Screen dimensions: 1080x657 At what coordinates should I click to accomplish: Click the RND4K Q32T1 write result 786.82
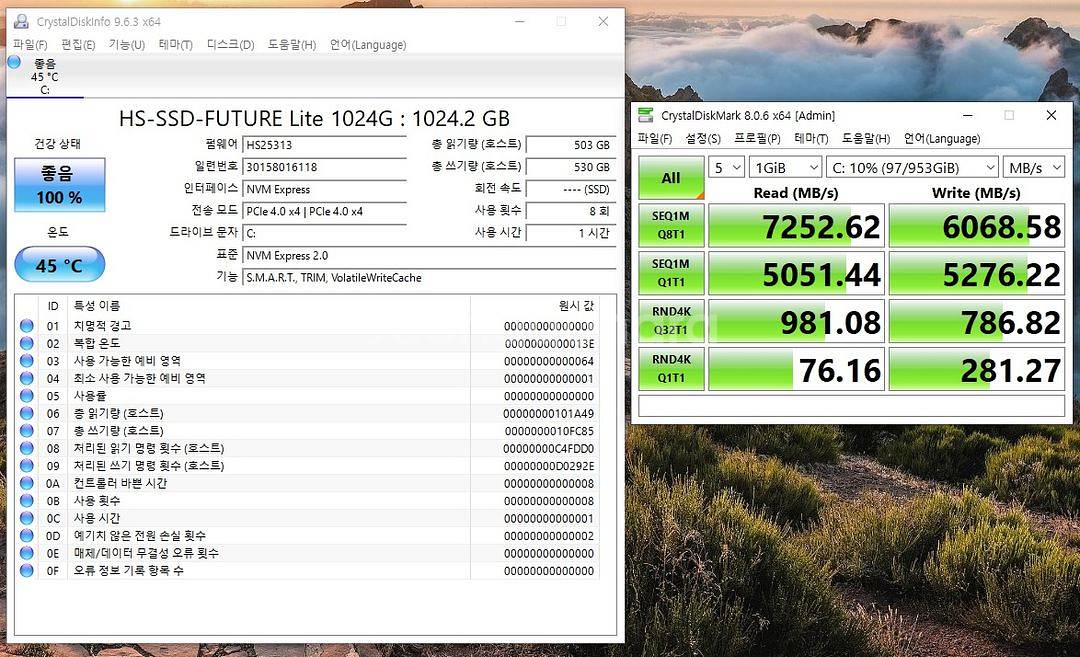click(977, 321)
